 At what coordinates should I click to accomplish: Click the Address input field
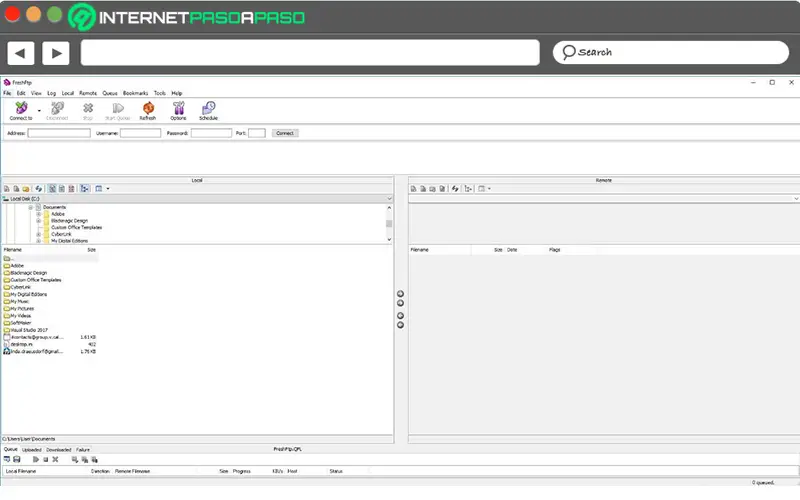(59, 133)
